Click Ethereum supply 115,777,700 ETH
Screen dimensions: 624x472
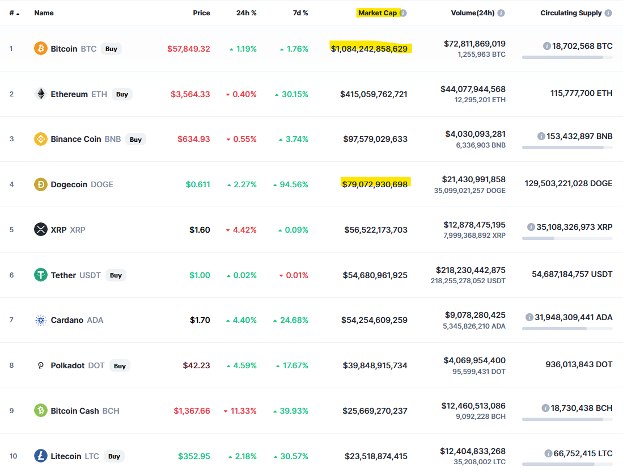[581, 93]
